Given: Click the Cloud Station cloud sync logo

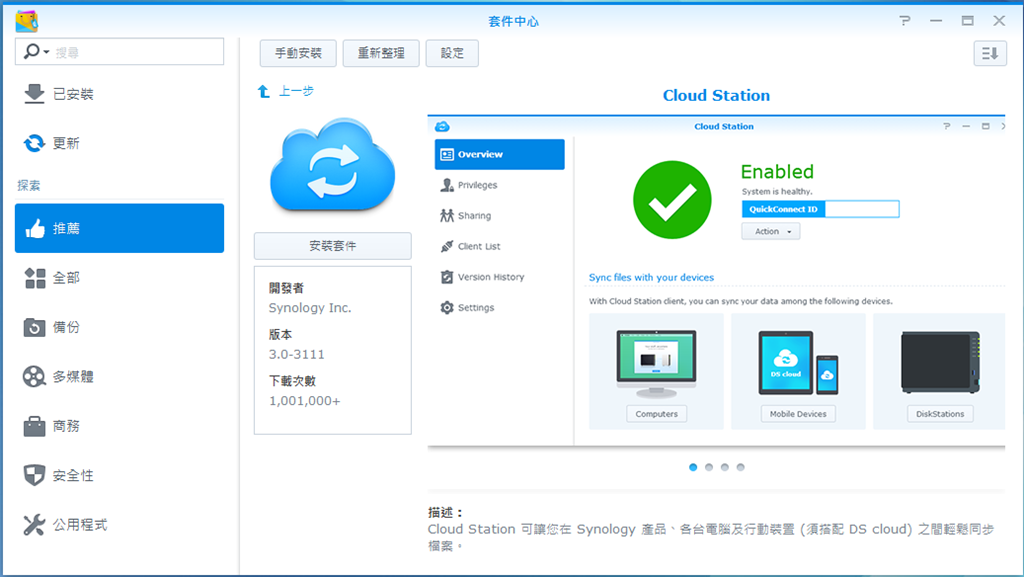Looking at the screenshot, I should [332, 166].
